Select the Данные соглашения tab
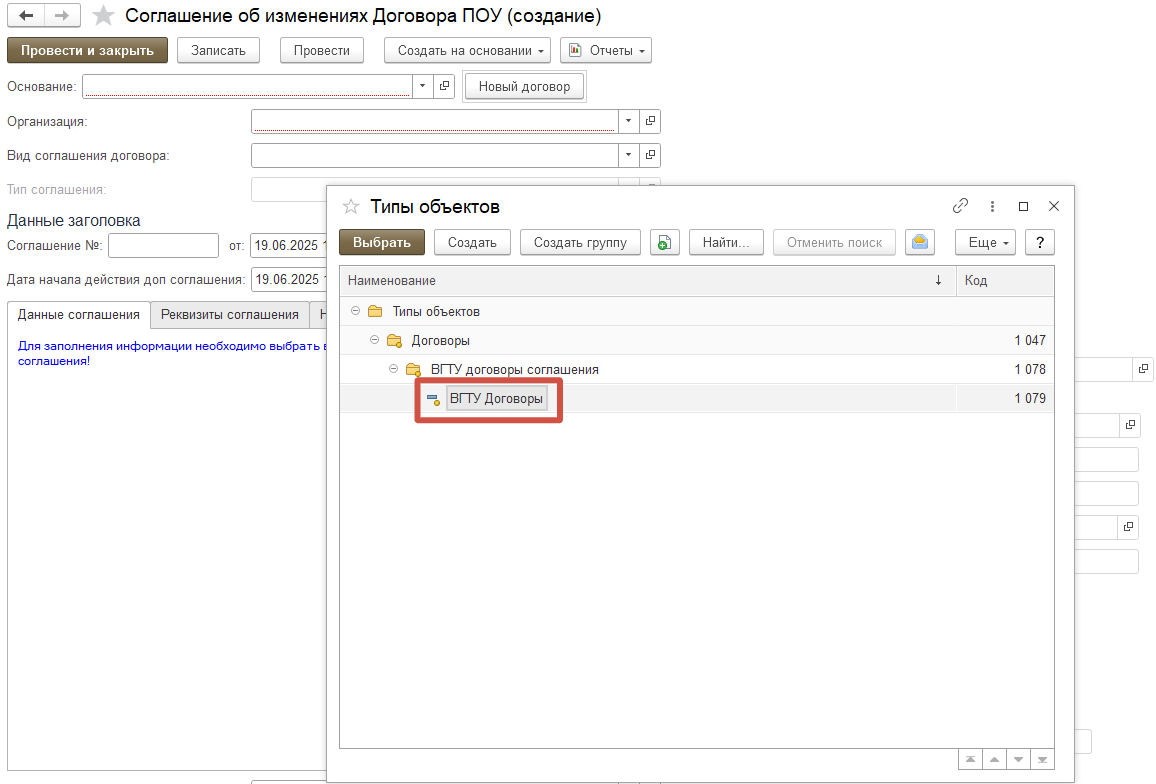Image resolution: width=1156 pixels, height=784 pixels. tap(79, 314)
